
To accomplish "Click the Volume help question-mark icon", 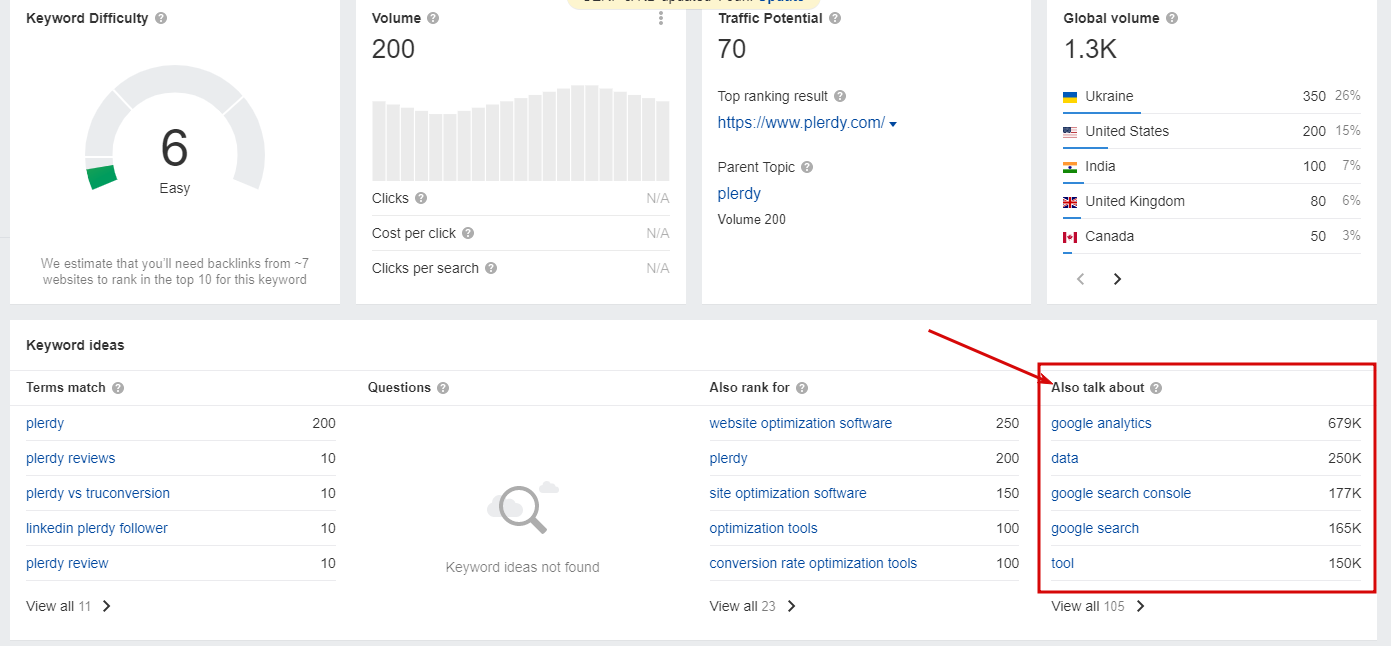I will point(432,18).
